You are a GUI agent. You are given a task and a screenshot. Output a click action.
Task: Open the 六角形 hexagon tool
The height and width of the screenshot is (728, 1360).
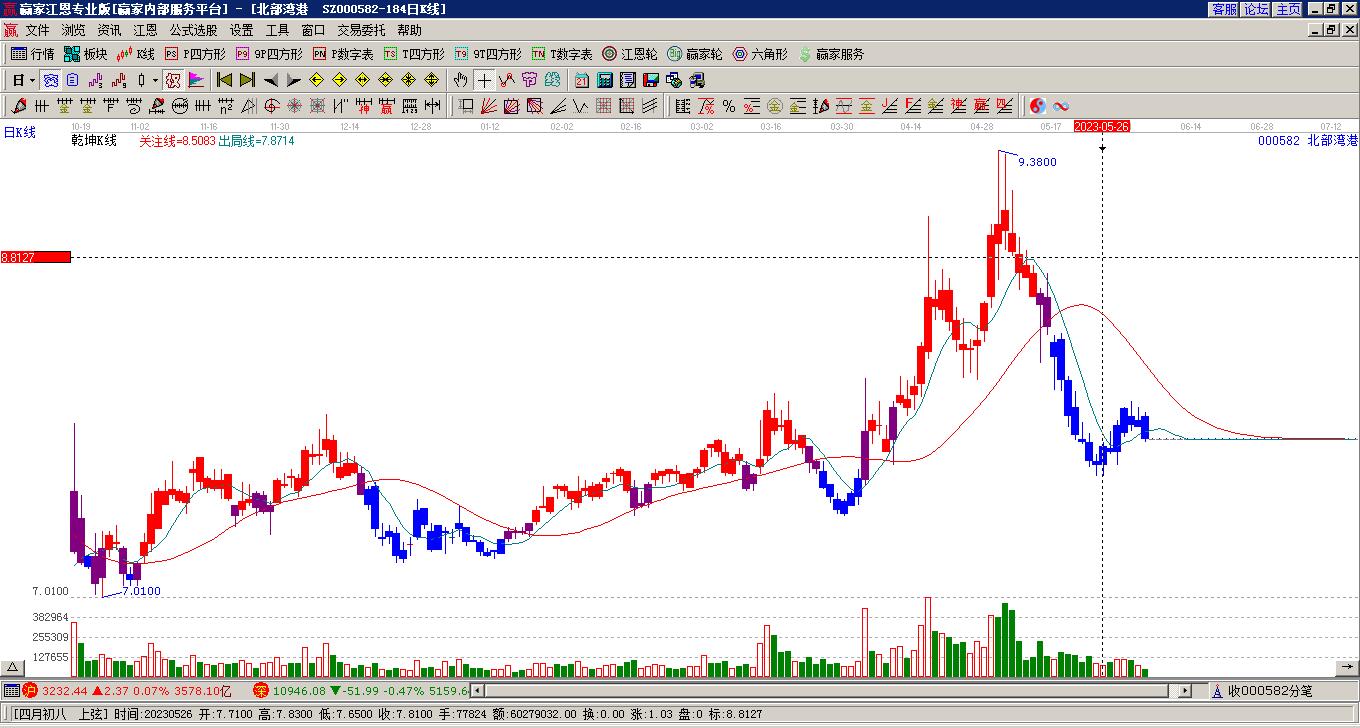point(760,54)
